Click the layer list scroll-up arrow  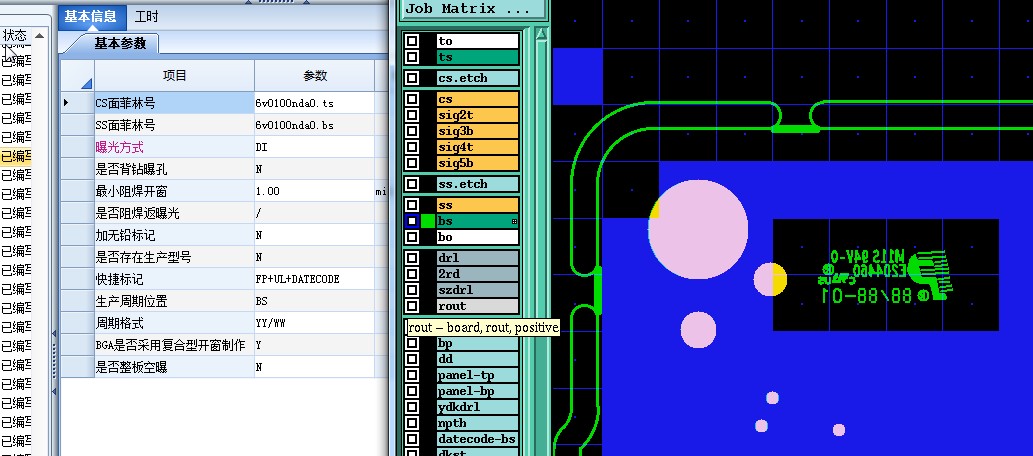pos(541,34)
